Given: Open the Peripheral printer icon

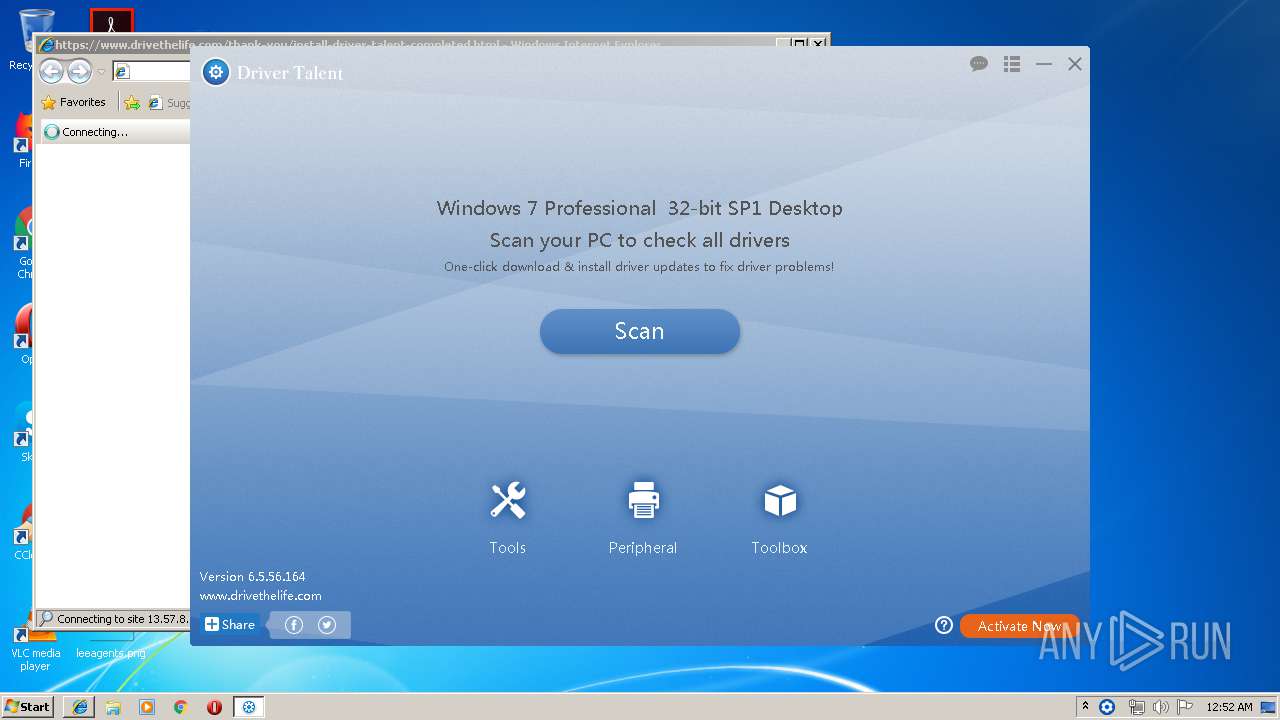Looking at the screenshot, I should tap(643, 500).
